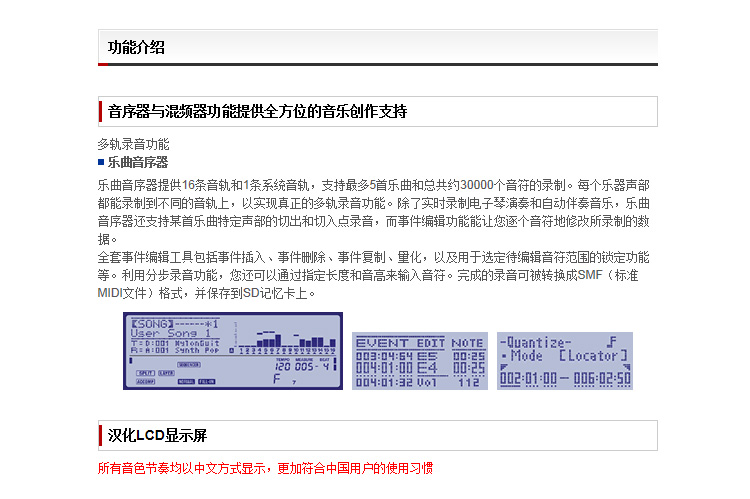Click the measure value 005 in the LCD

coord(304,367)
